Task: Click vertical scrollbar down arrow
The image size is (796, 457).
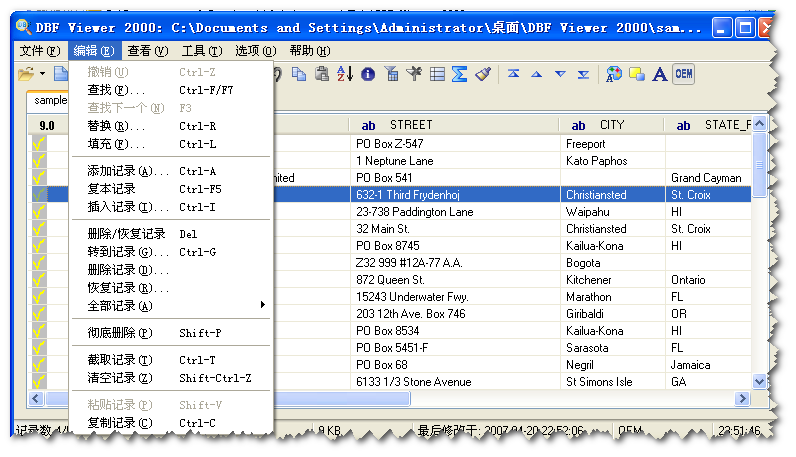Action: pyautogui.click(x=759, y=381)
